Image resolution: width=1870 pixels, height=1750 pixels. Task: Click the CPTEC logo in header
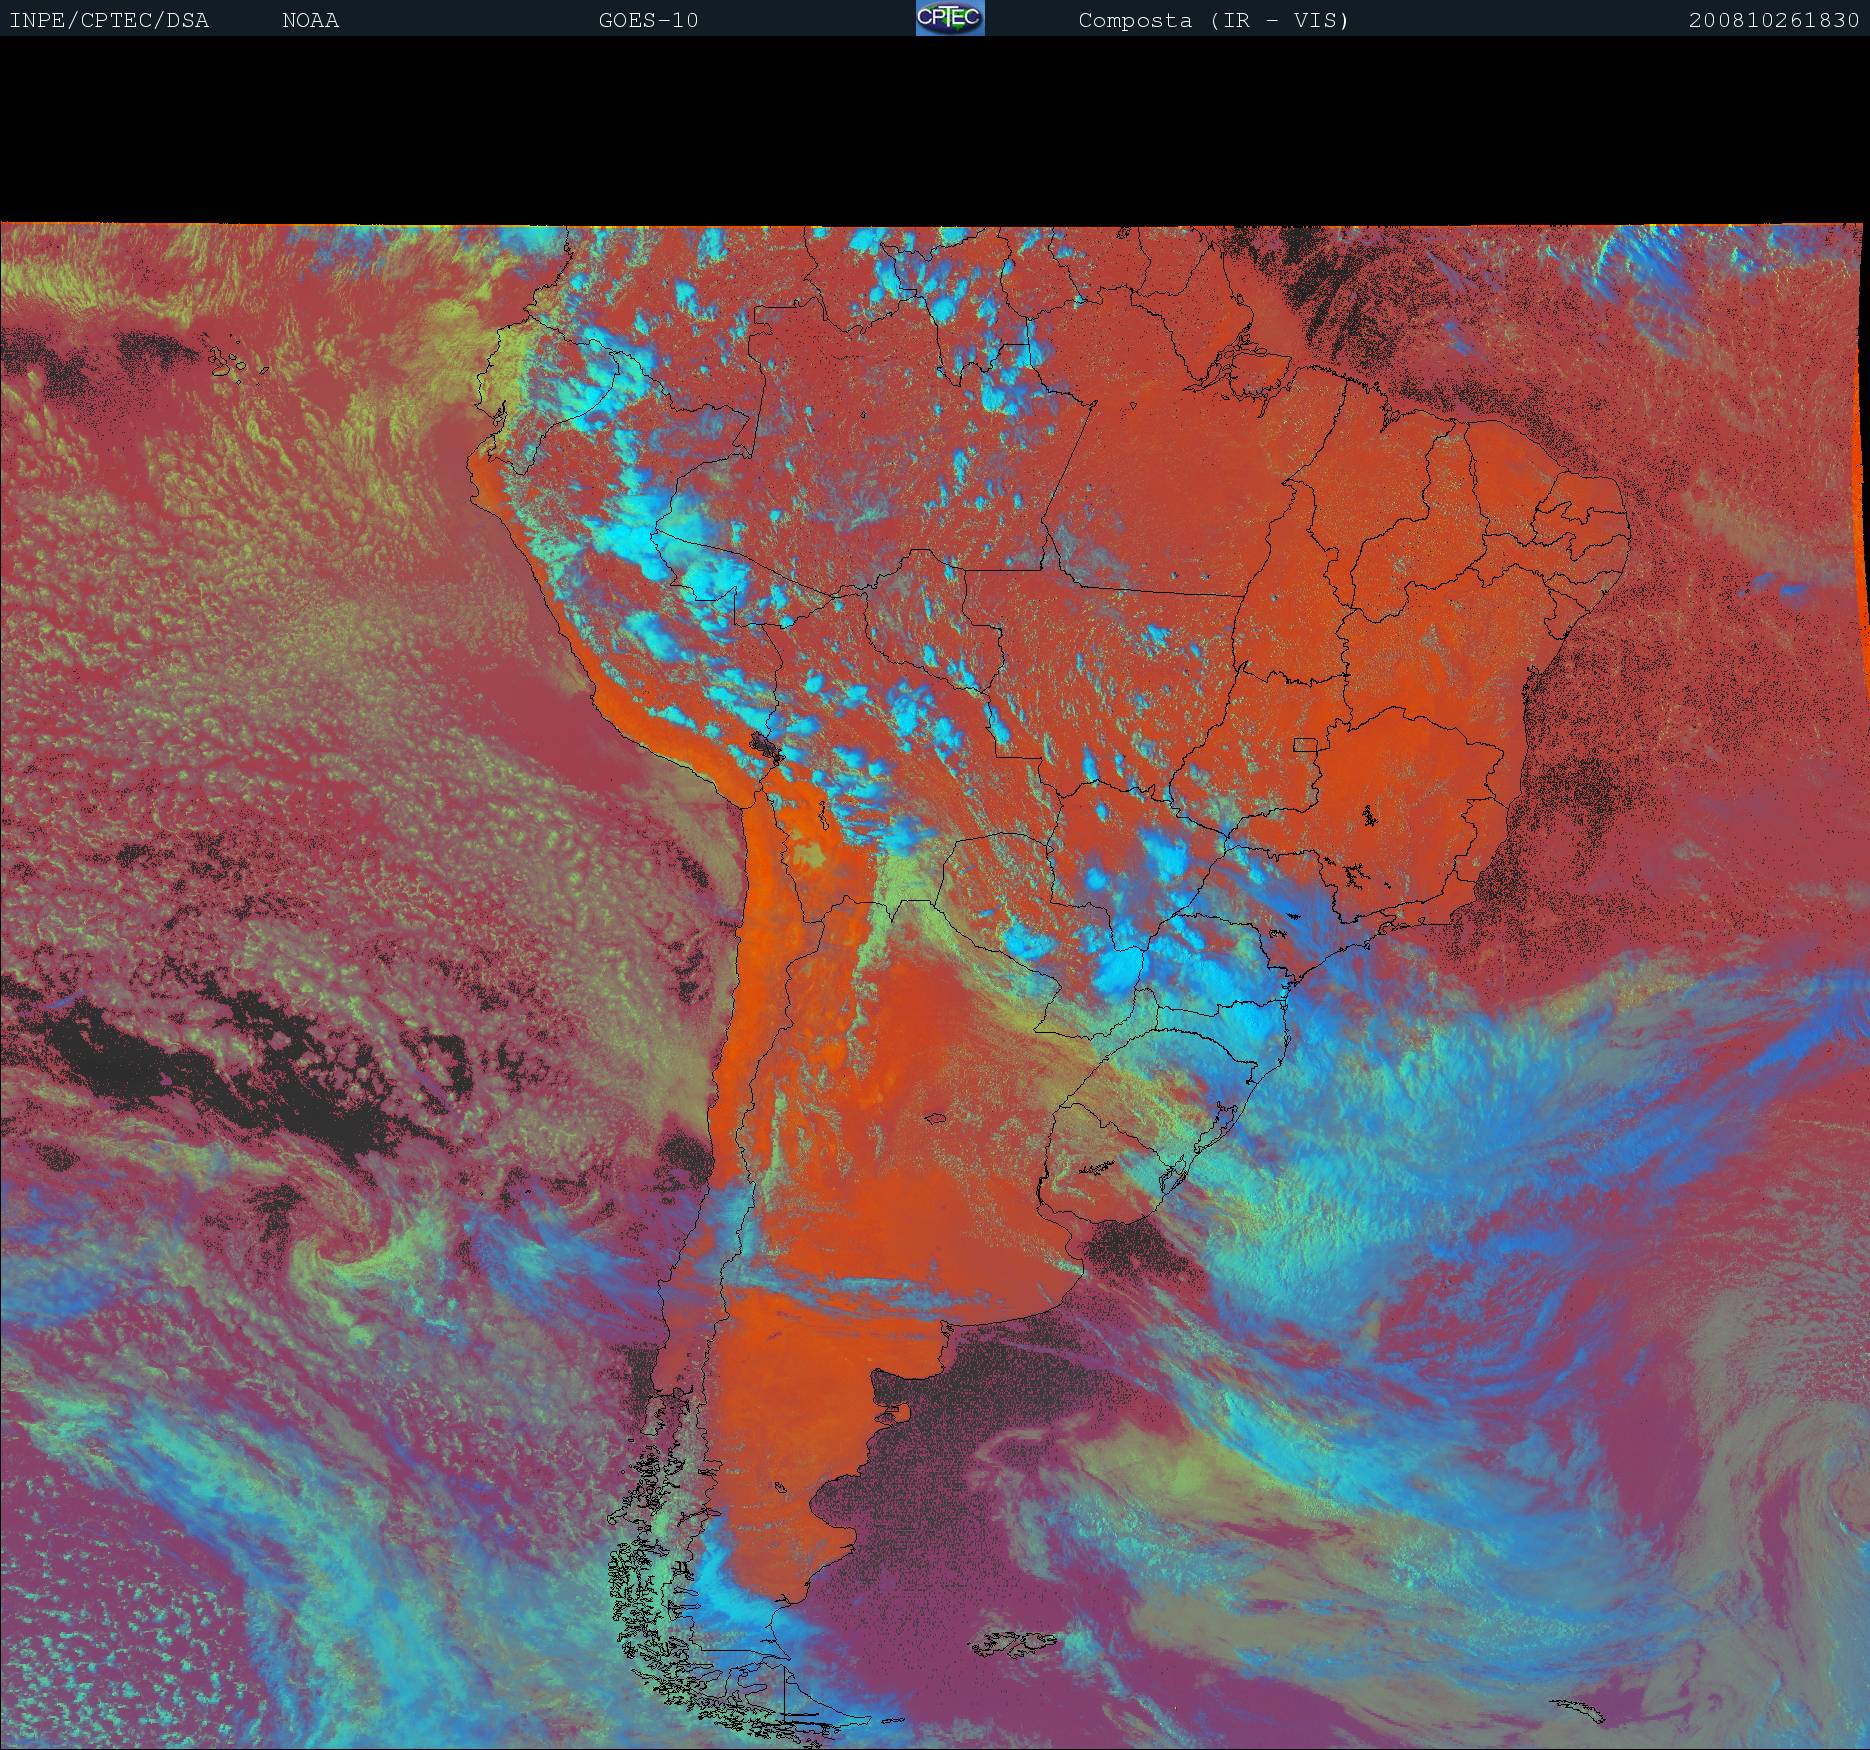tap(949, 18)
